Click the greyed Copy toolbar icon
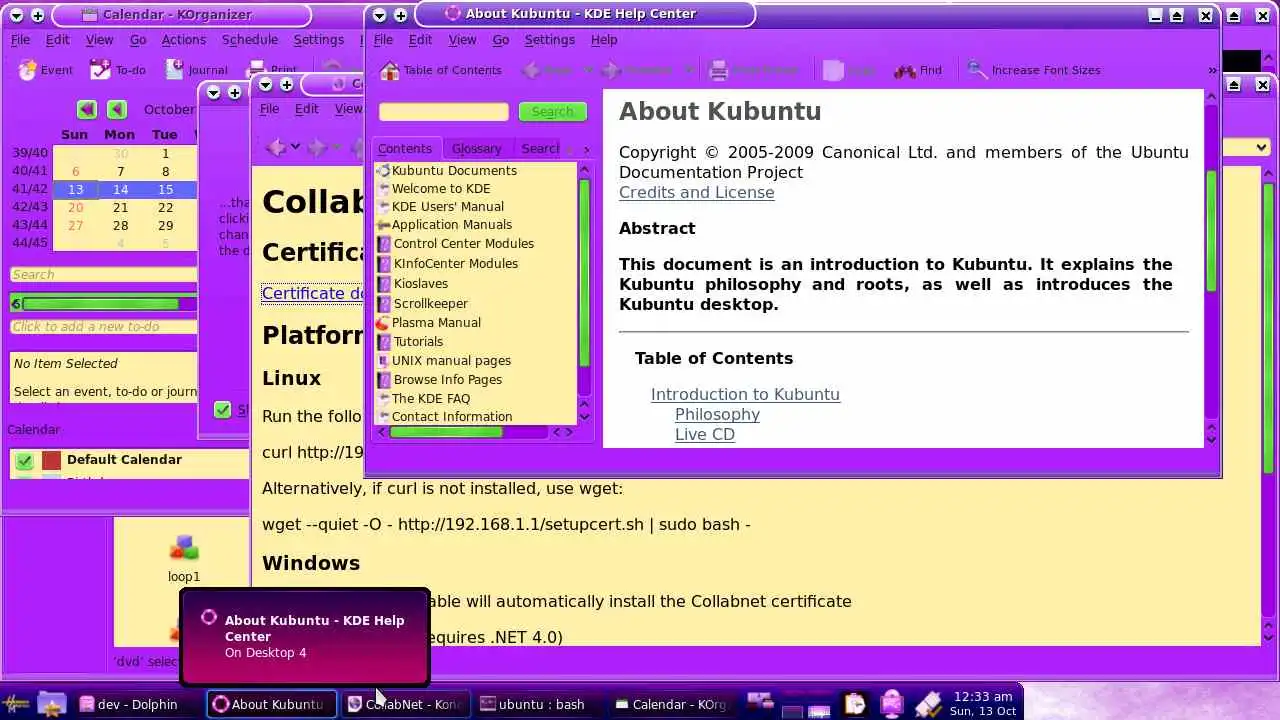 833,70
